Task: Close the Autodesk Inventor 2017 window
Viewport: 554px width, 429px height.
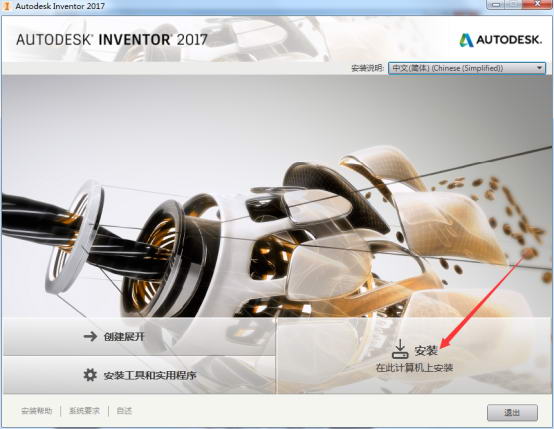Action: 537,5
